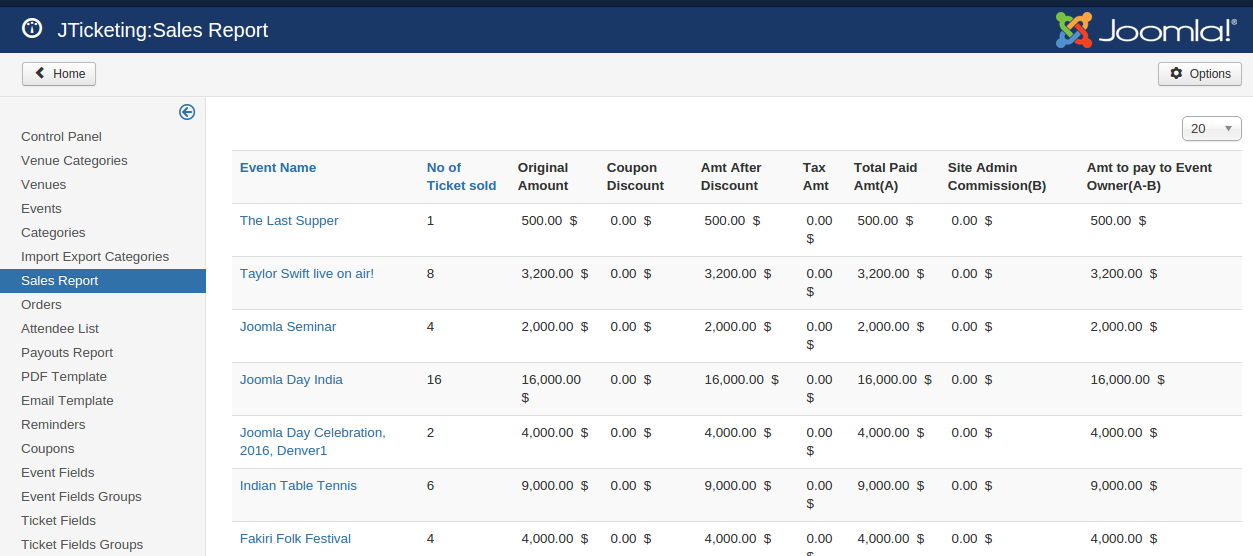Open The Last Supper event link
This screenshot has height=556, width=1253.
point(289,221)
